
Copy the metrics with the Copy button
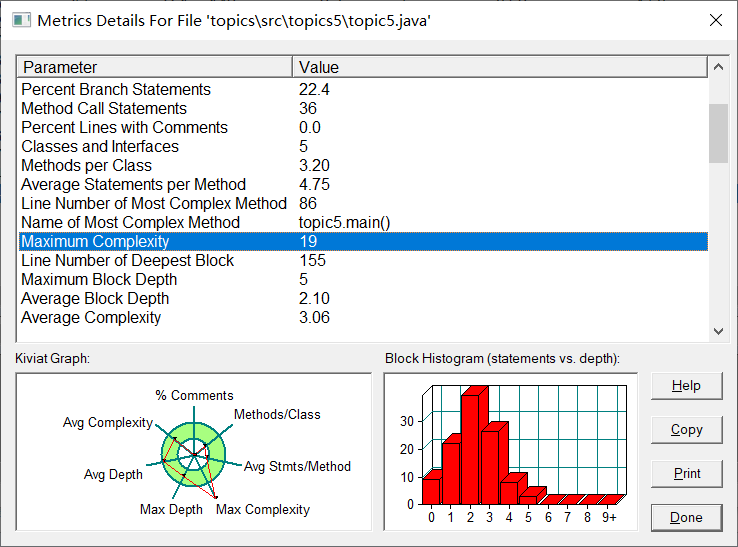click(686, 430)
